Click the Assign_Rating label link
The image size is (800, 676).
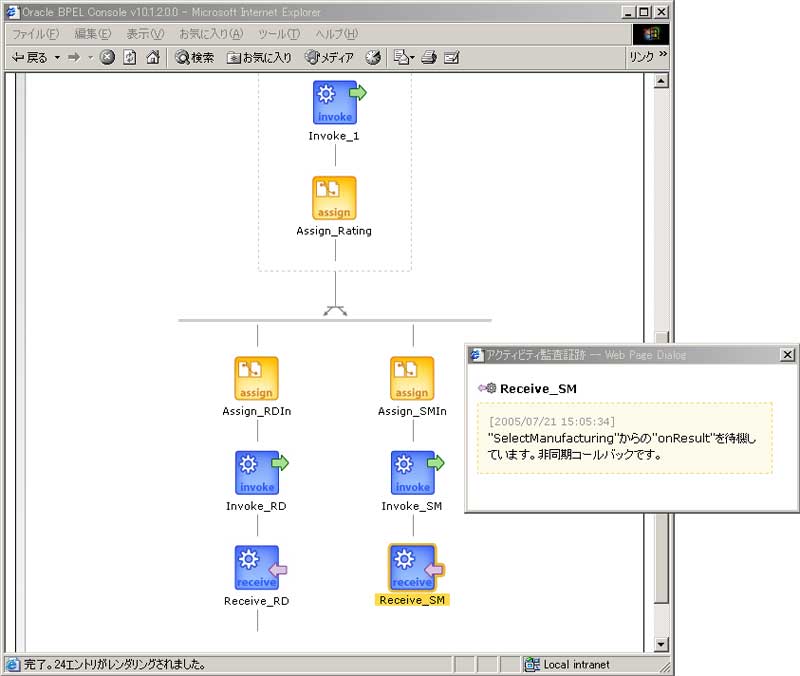[x=334, y=231]
